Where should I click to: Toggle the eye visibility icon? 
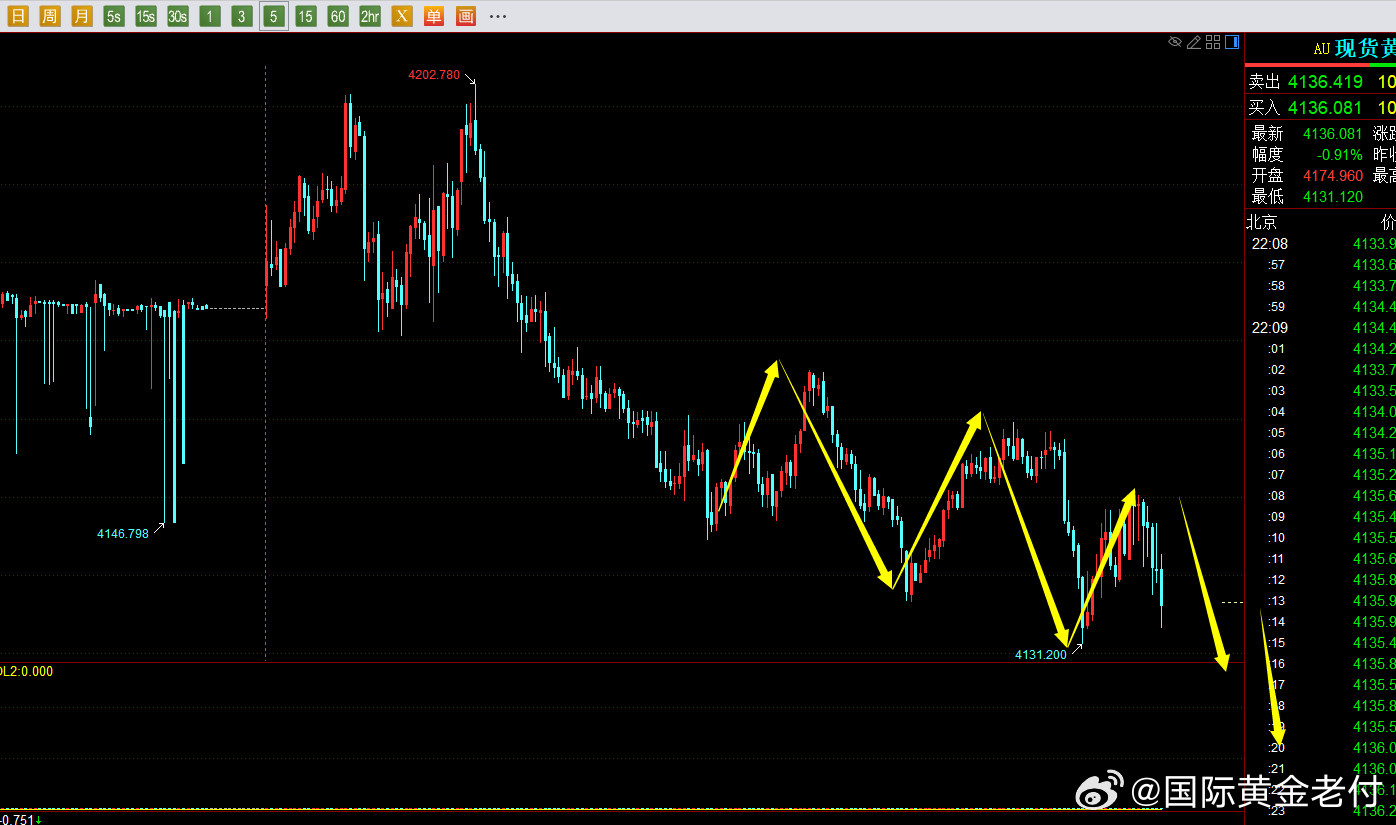tap(1176, 42)
